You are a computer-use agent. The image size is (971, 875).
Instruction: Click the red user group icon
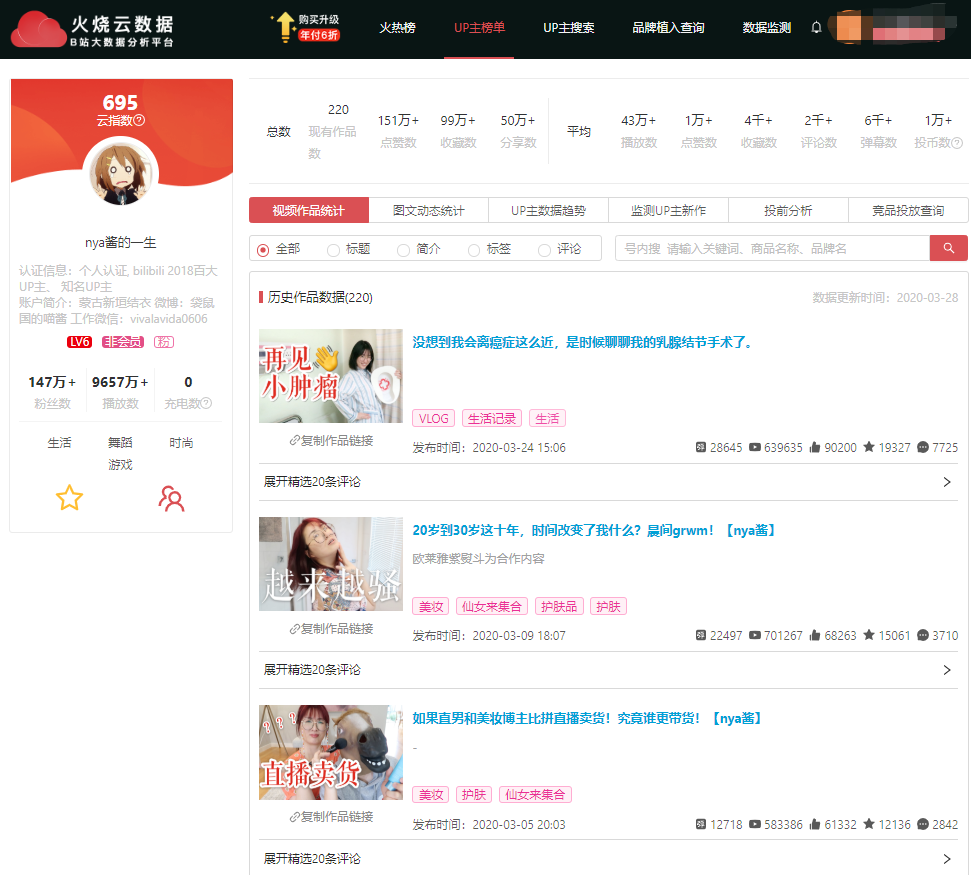click(x=172, y=498)
